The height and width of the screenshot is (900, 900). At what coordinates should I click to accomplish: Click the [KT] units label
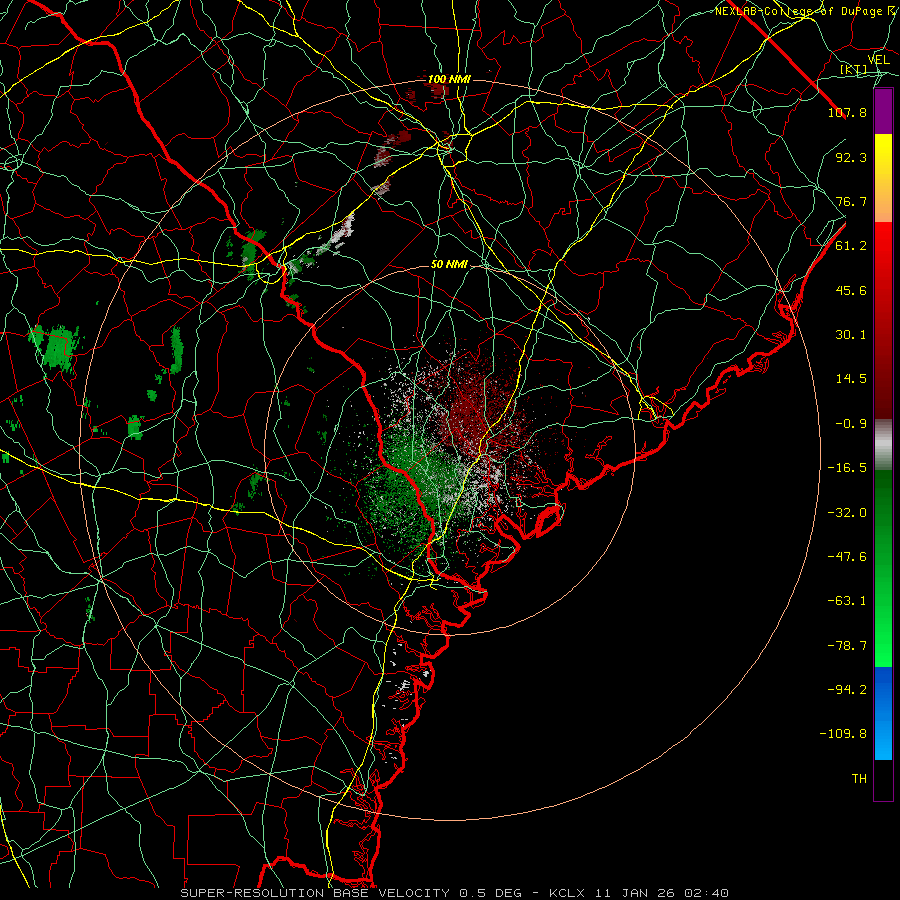[853, 70]
